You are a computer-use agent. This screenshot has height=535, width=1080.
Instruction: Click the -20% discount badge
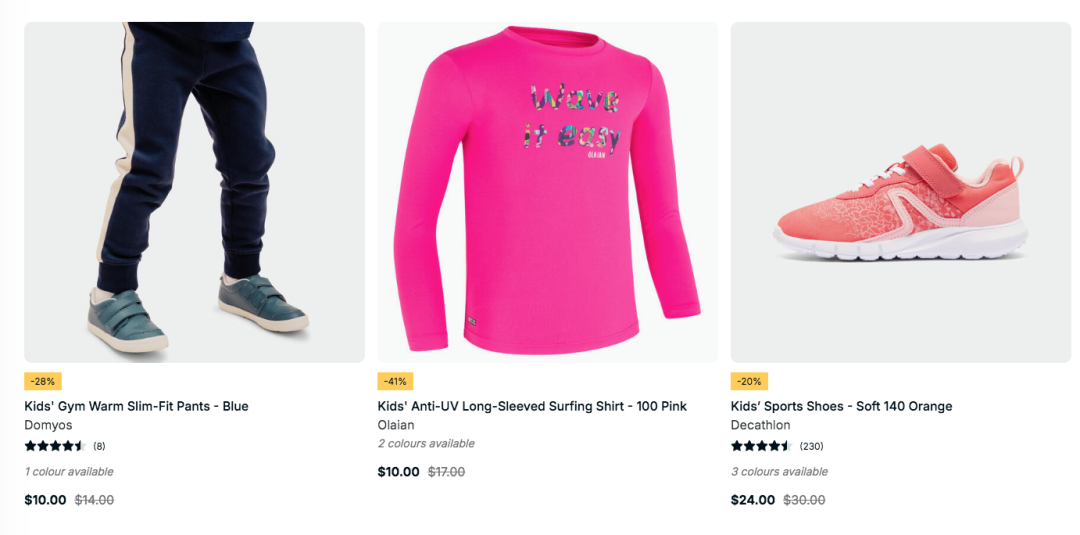(749, 381)
